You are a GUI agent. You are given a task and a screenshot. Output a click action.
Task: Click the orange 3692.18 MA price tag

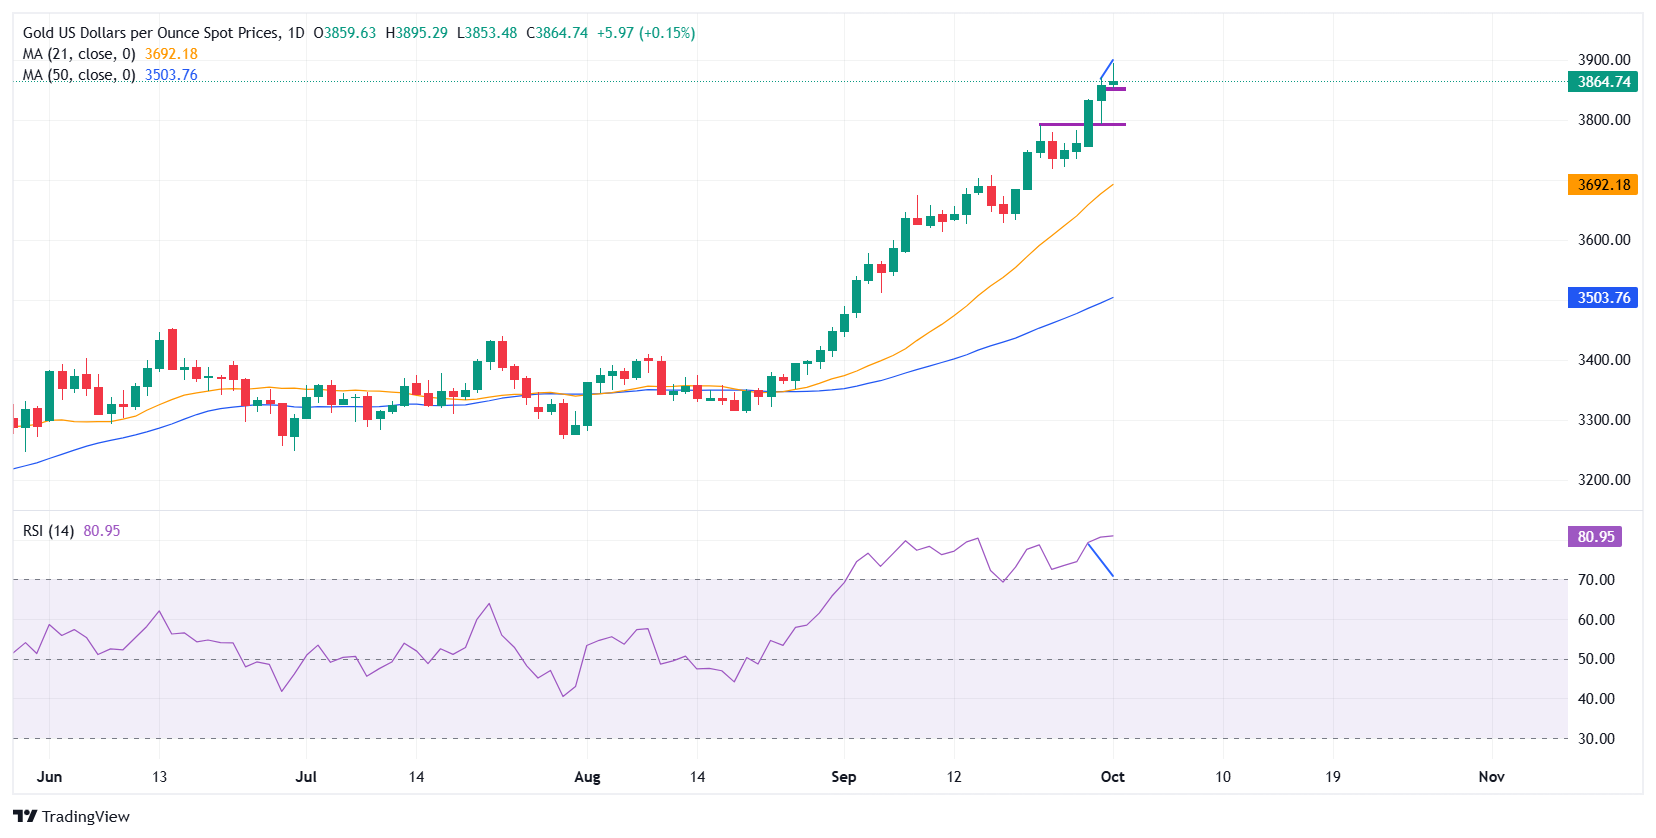[1603, 185]
